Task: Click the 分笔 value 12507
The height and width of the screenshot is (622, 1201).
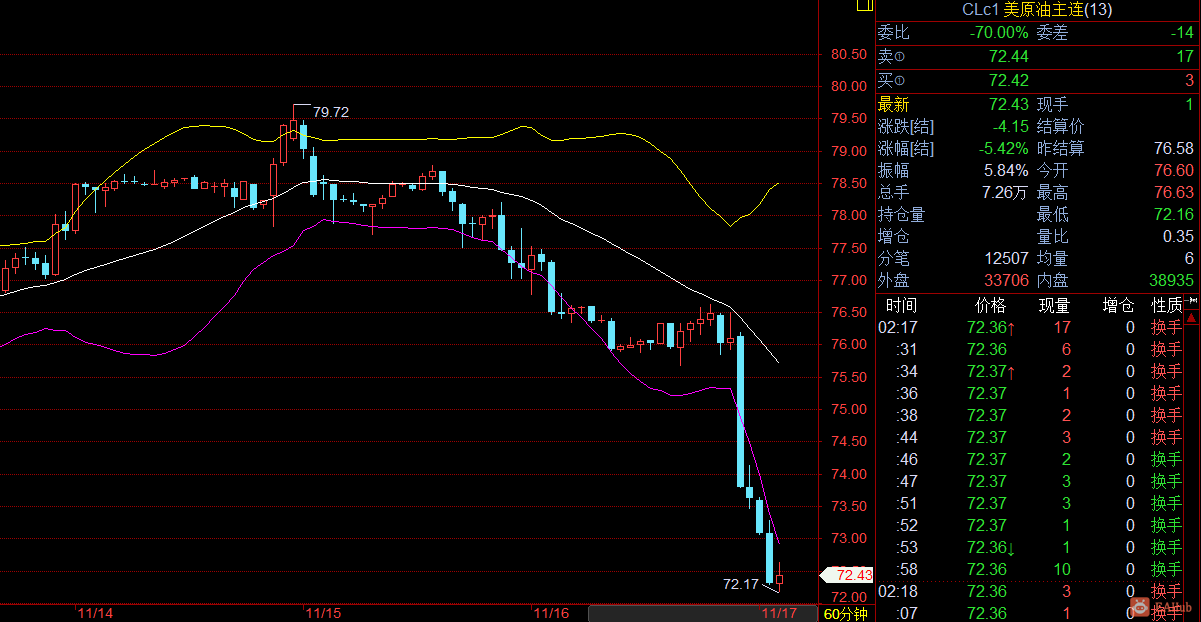Action: pos(1006,259)
